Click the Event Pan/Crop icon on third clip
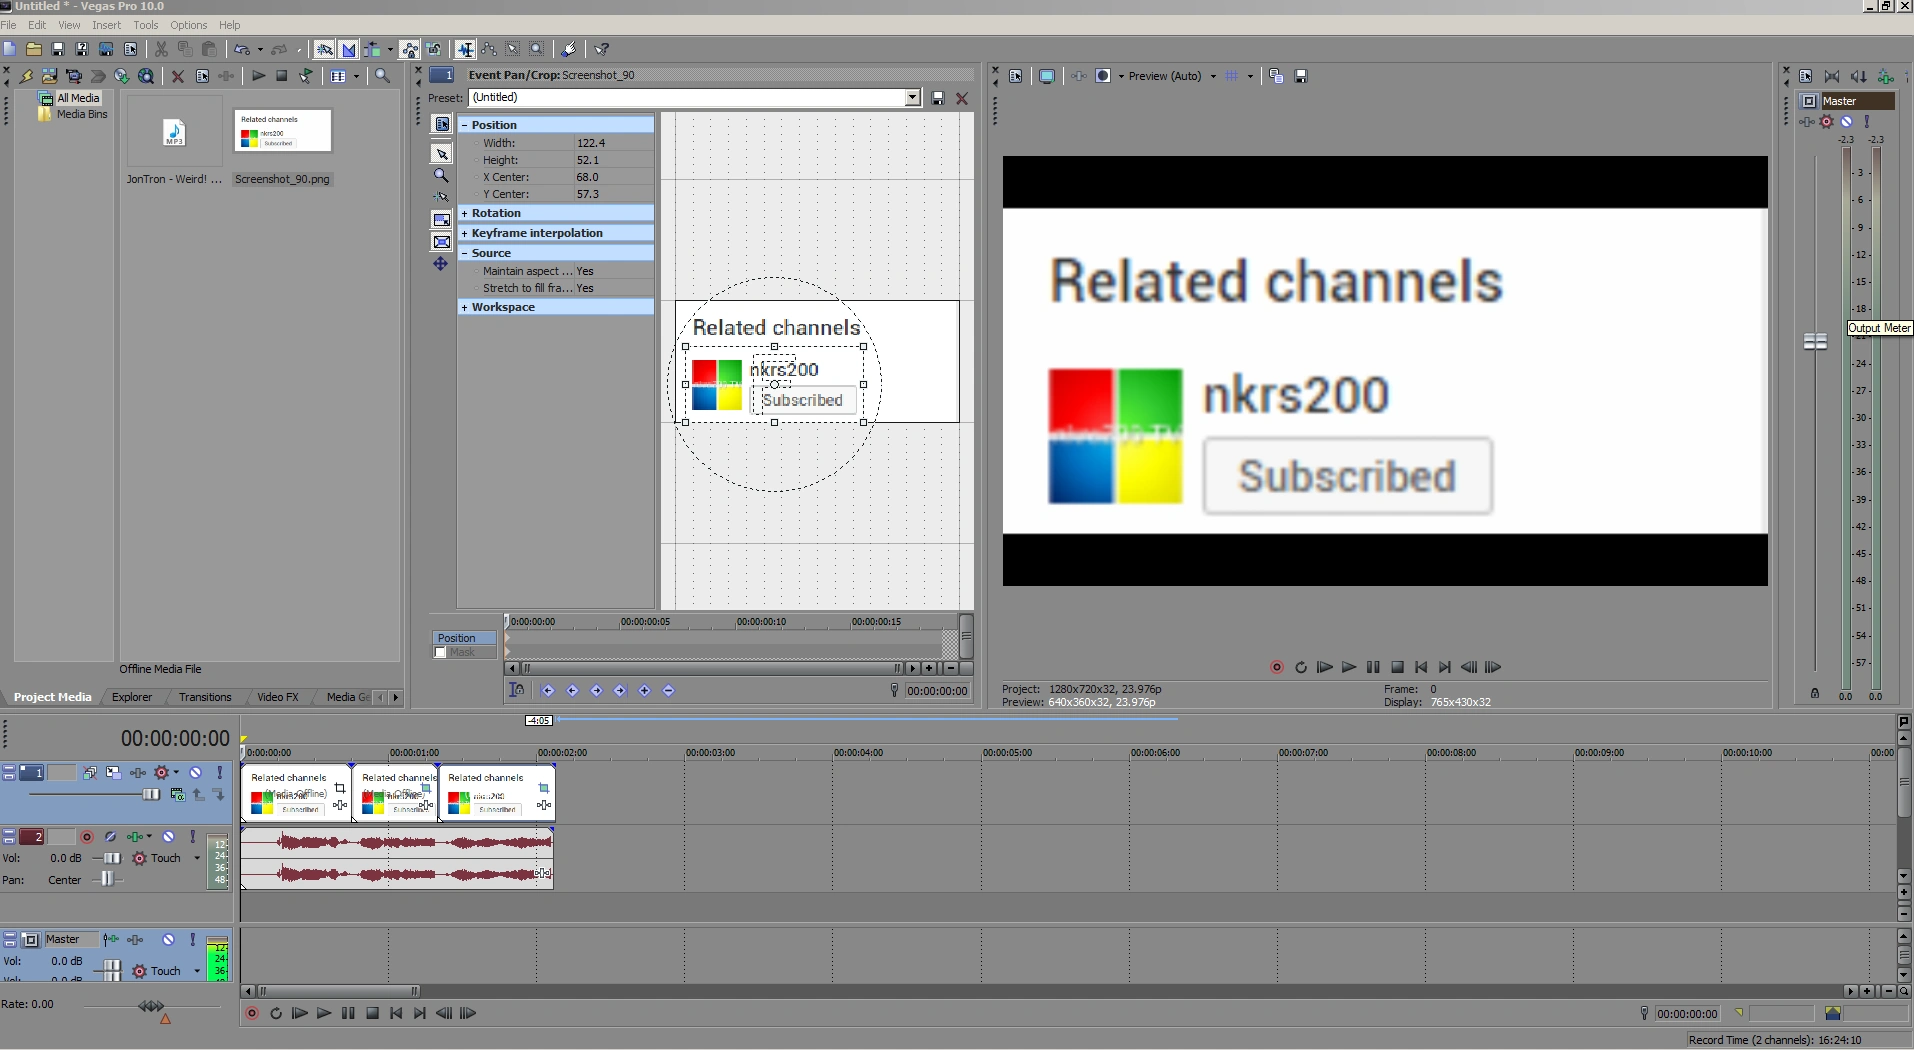 pos(544,788)
